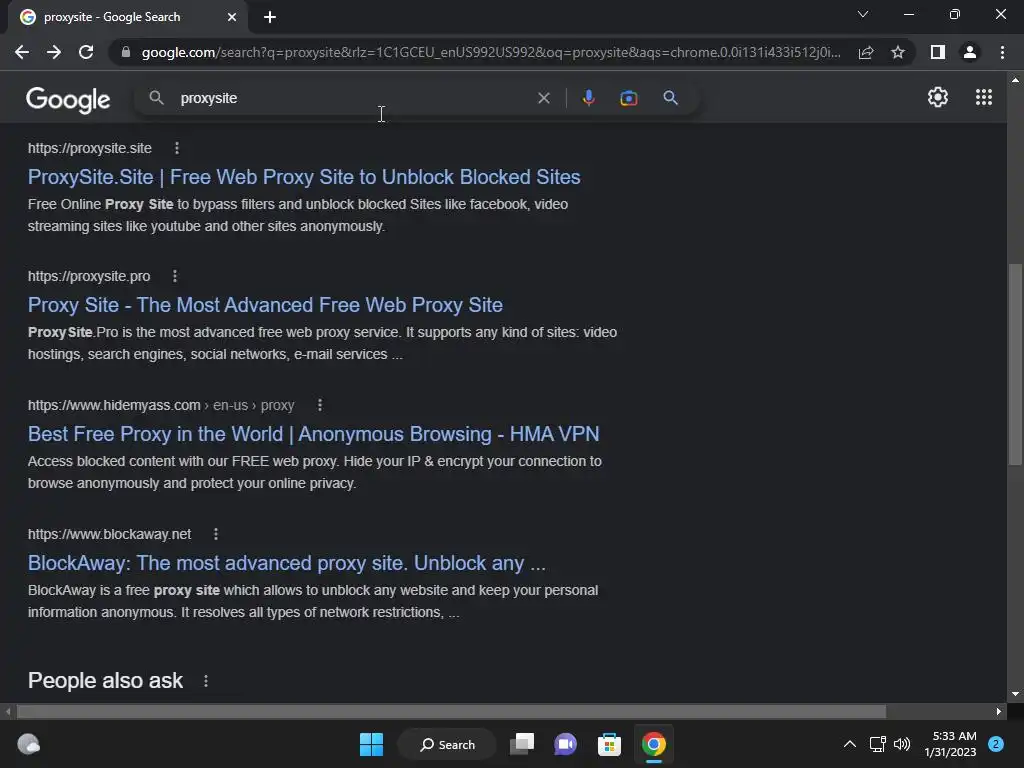The image size is (1024, 768).
Task: Open Task View from the taskbar
Action: point(522,744)
